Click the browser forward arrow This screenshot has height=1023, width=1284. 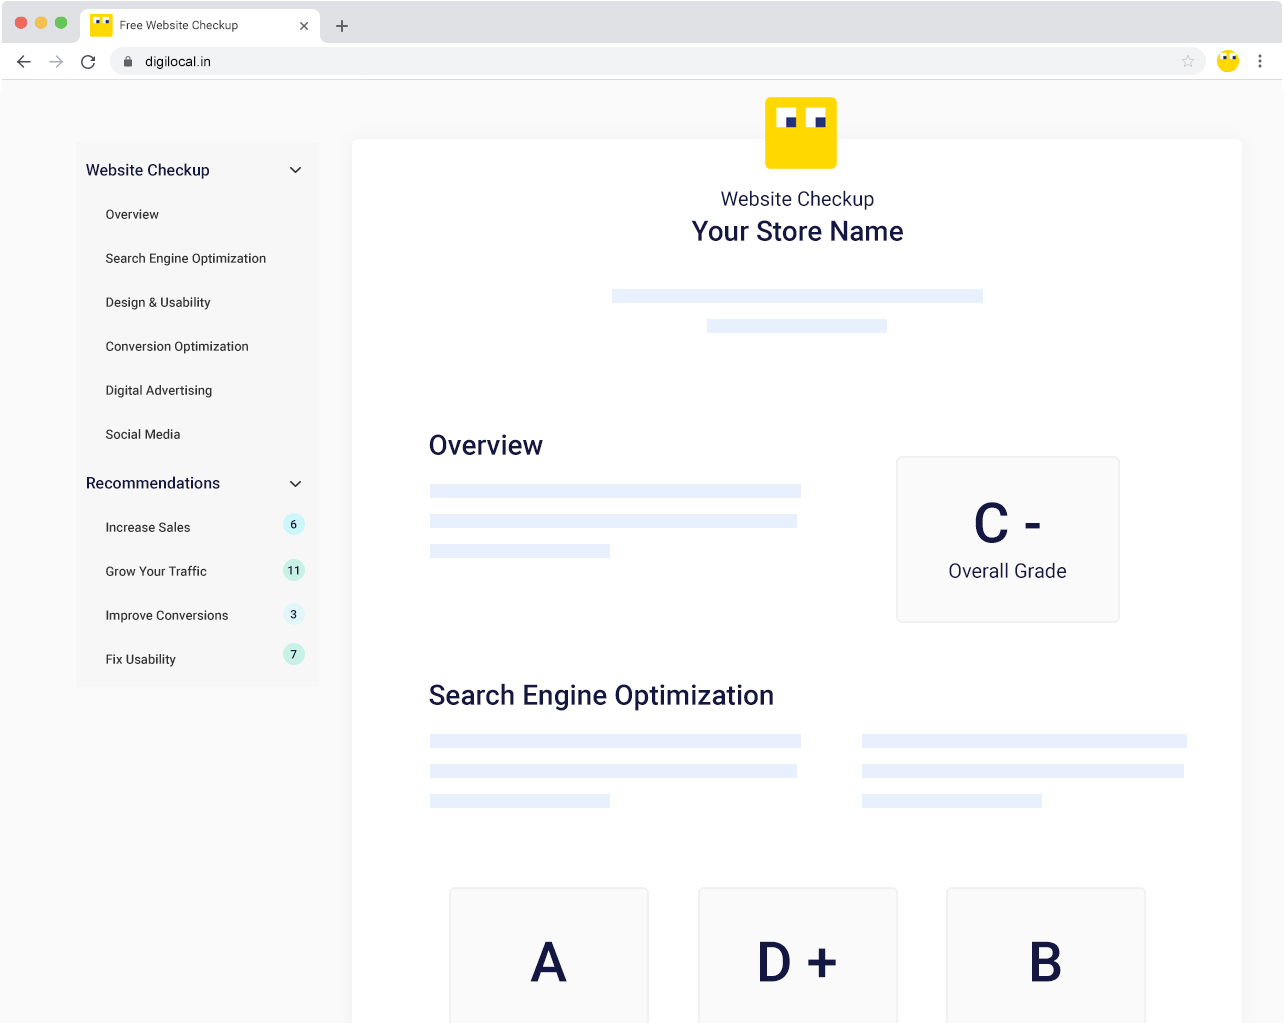pyautogui.click(x=56, y=62)
